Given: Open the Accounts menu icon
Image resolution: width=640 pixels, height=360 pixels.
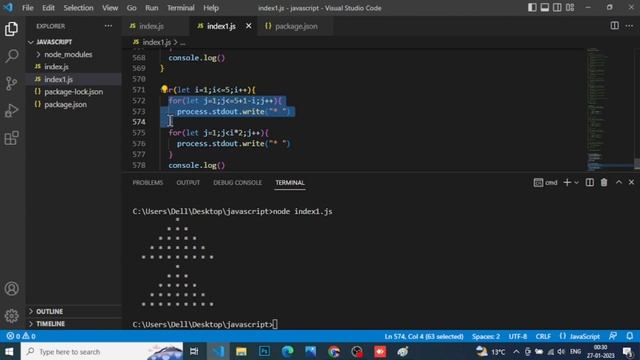Looking at the screenshot, I should pos(11,289).
